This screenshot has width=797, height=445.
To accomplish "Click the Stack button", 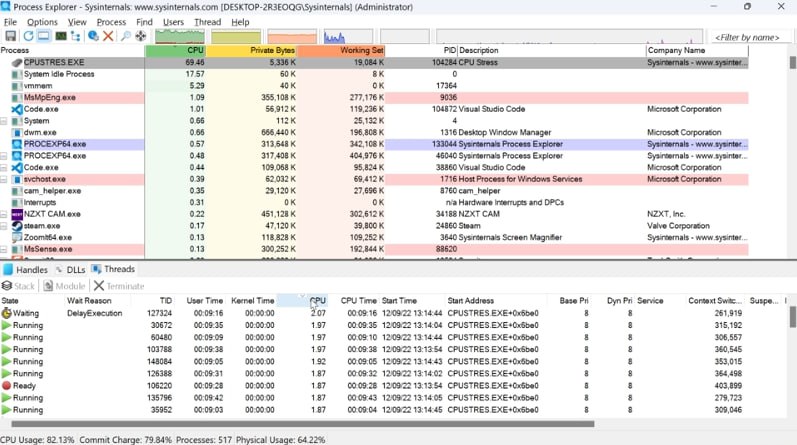I will [19, 286].
